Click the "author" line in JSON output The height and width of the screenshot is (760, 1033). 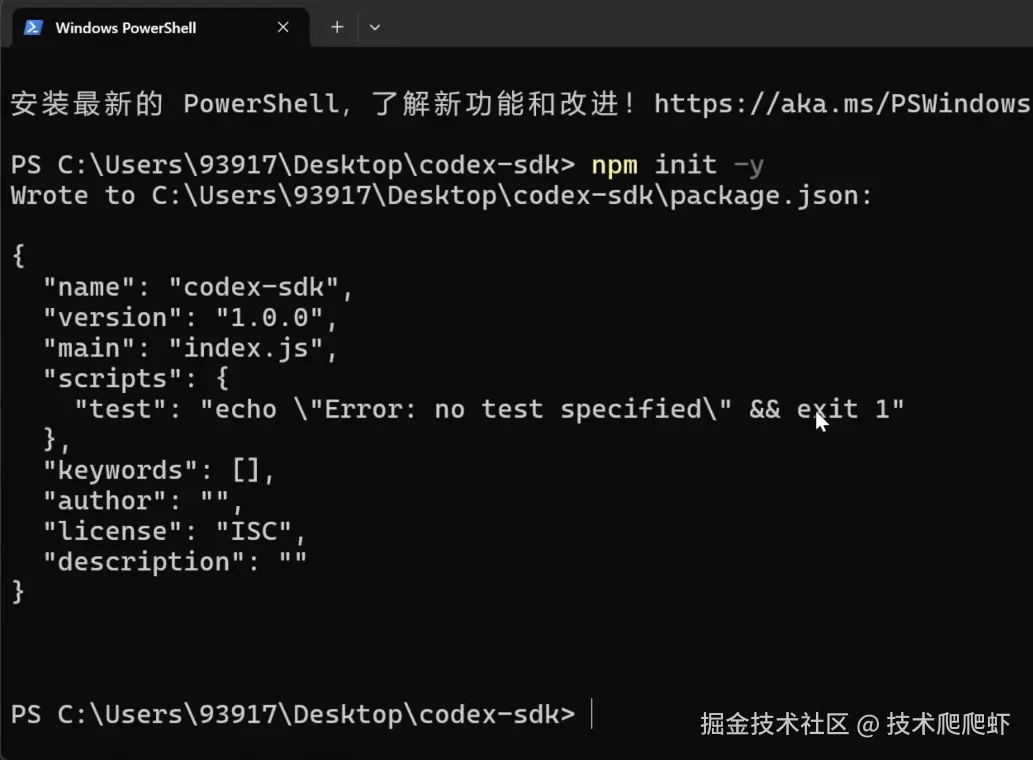[x=143, y=501]
